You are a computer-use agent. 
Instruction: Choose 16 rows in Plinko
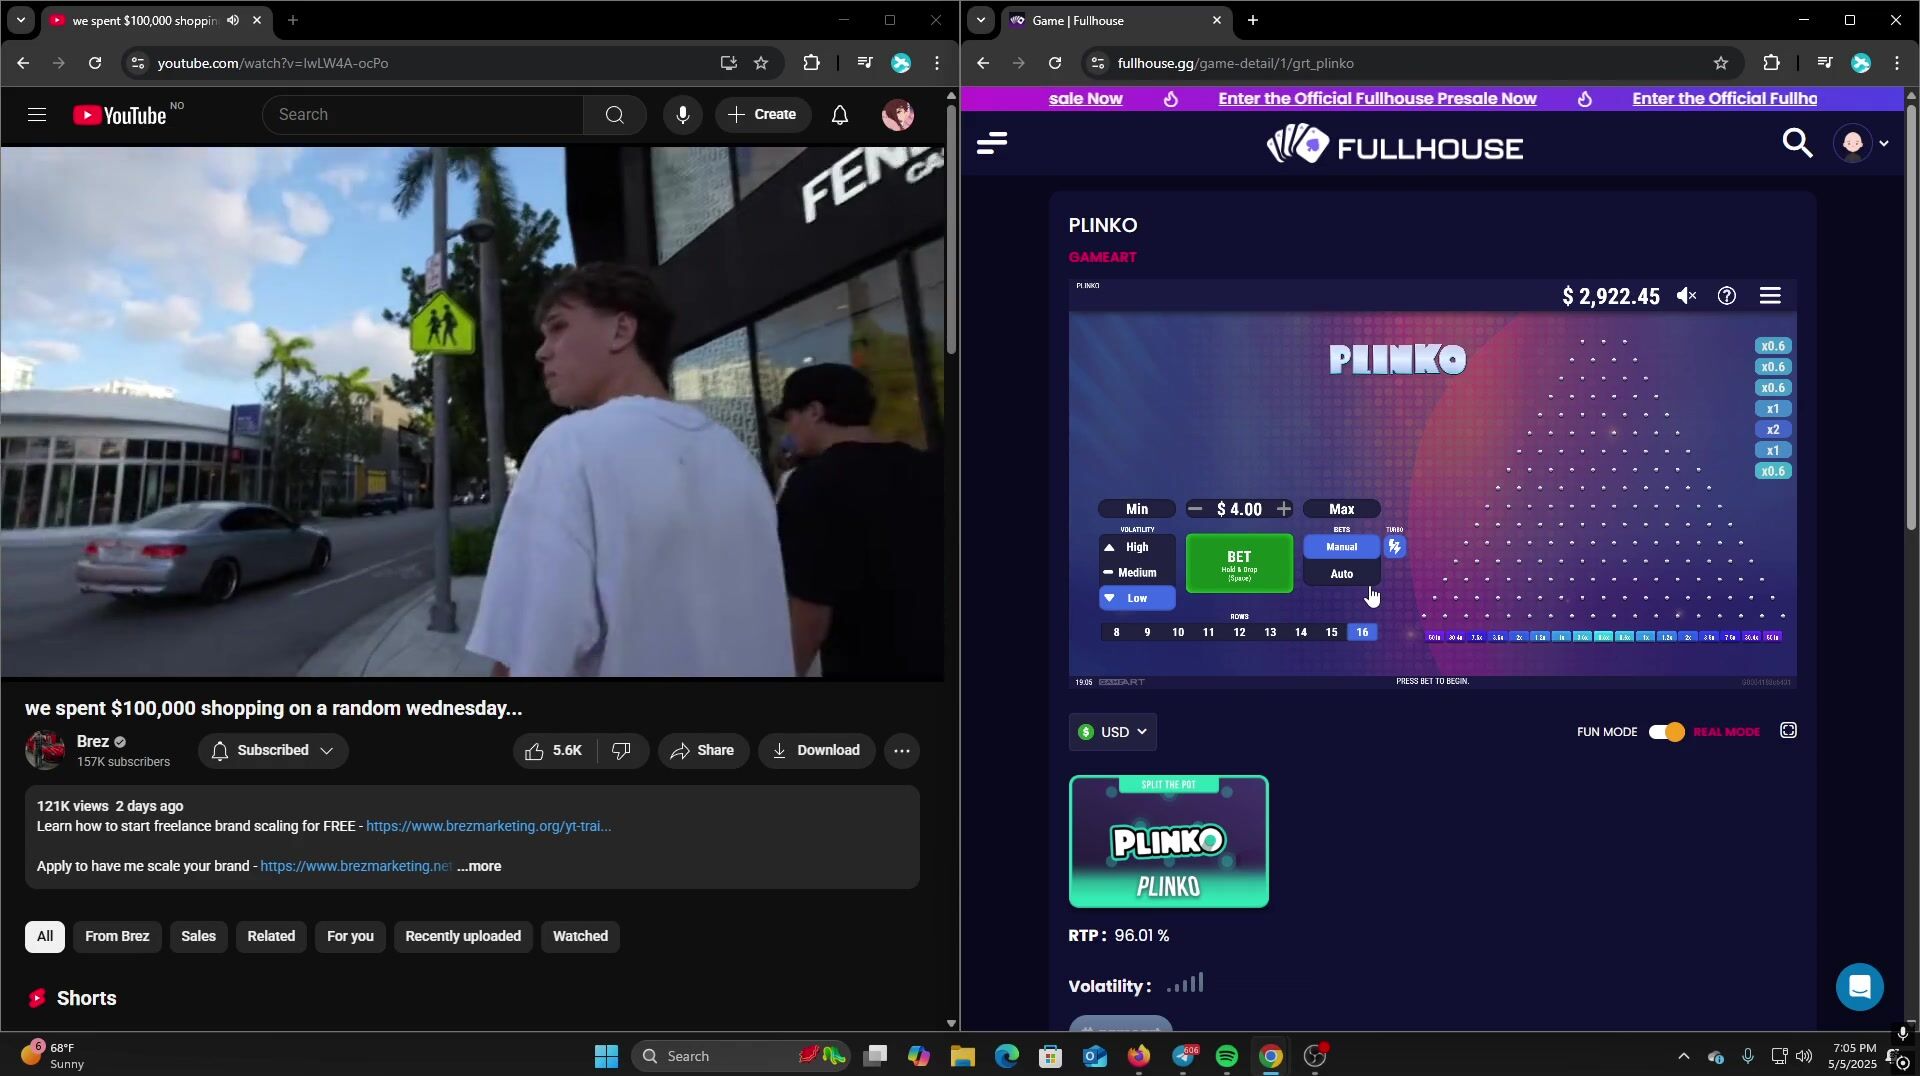1362,632
